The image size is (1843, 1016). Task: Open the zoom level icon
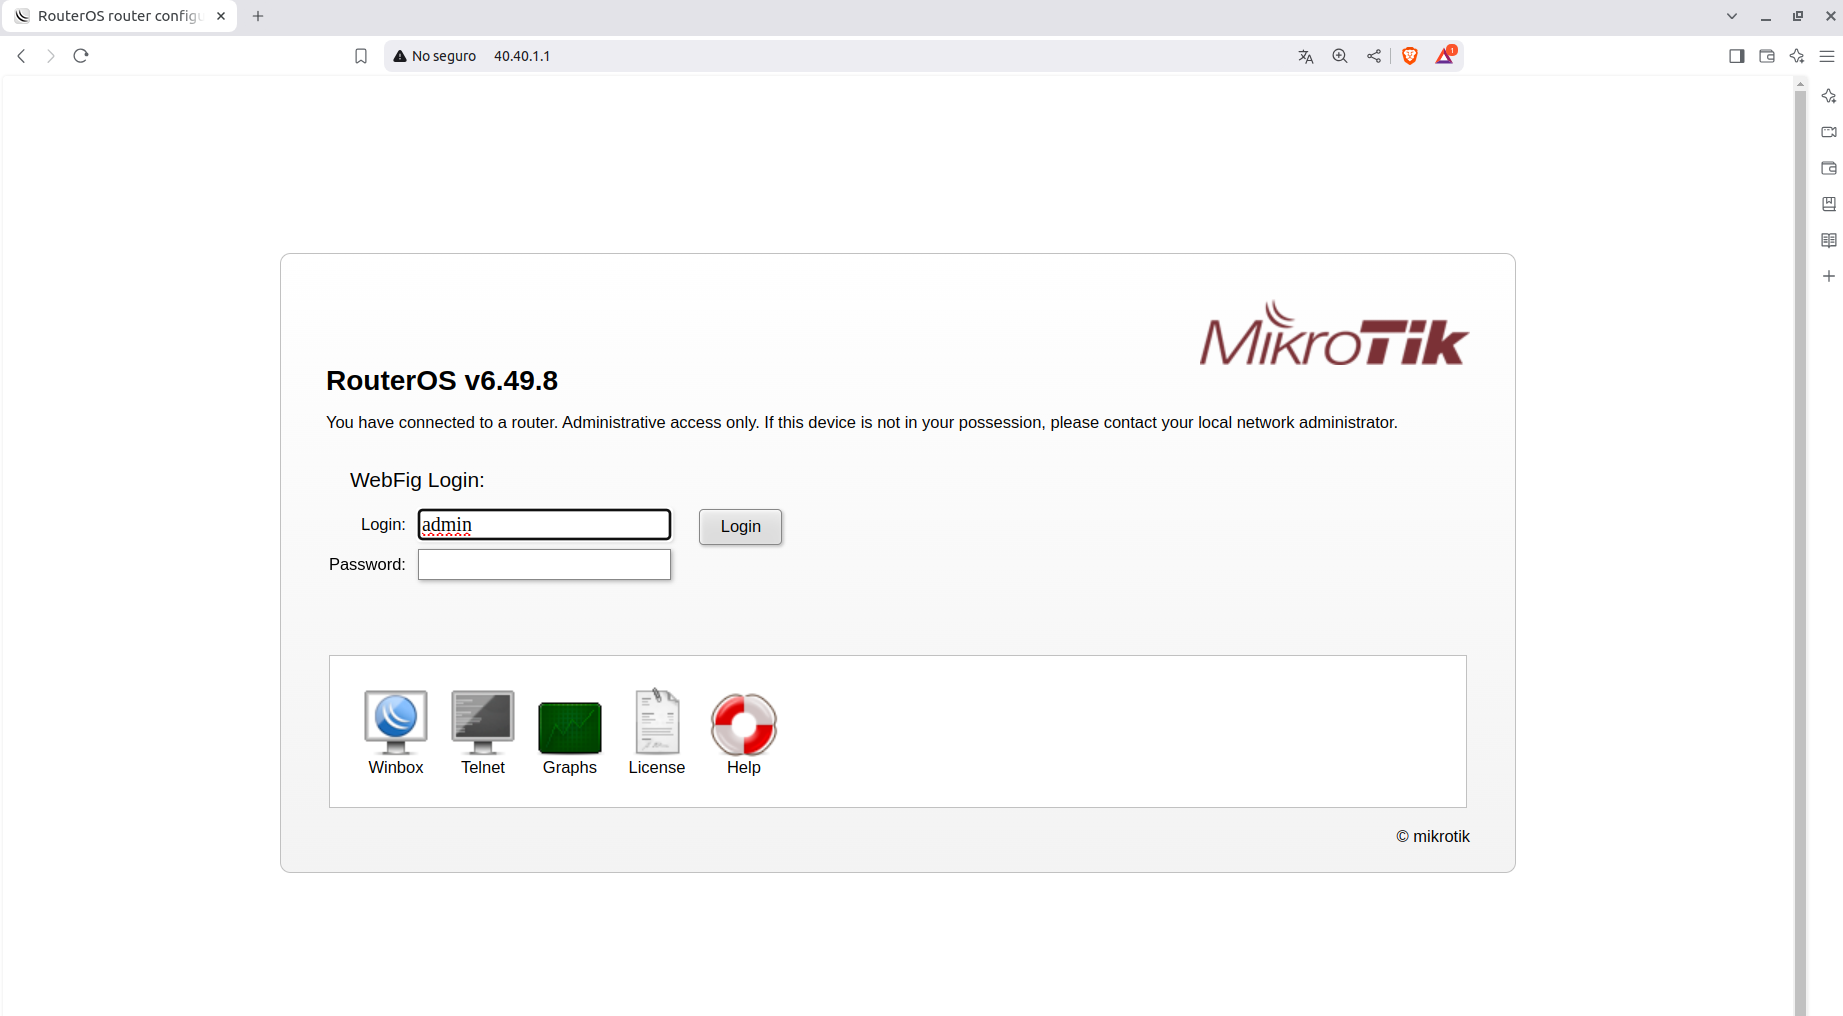(1340, 56)
